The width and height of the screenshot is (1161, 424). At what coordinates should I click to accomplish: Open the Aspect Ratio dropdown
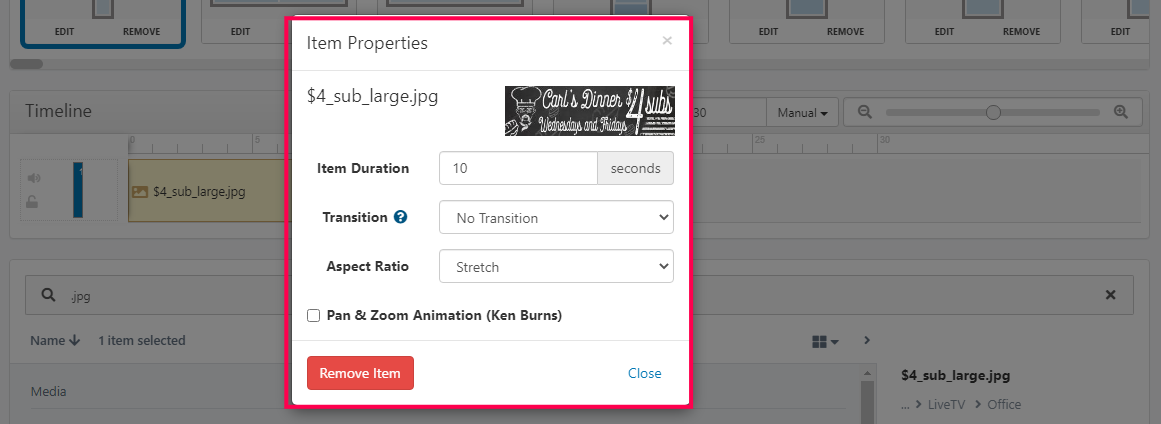pos(556,267)
